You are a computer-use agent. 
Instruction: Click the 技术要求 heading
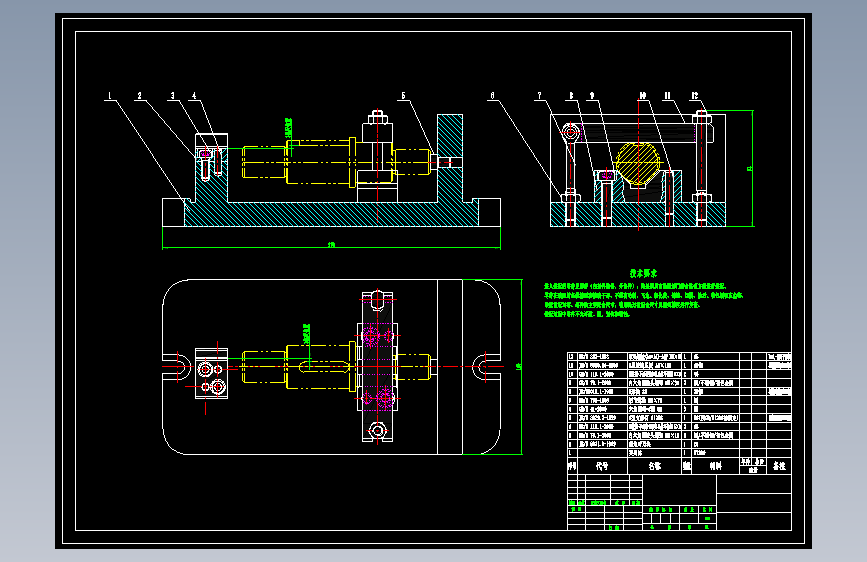tap(644, 273)
